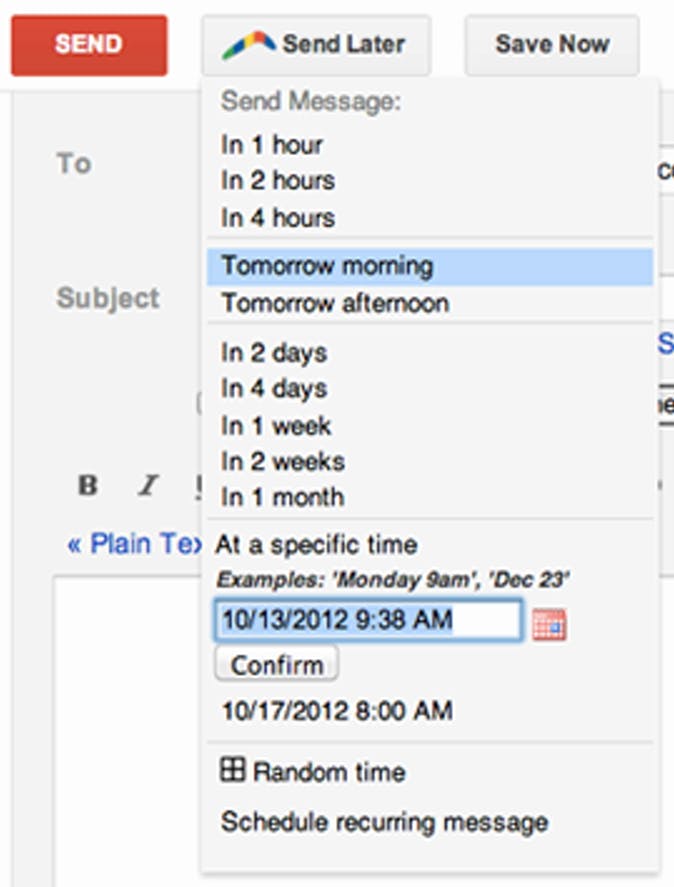Click the Italic formatting icon
The image size is (674, 887).
click(x=148, y=486)
